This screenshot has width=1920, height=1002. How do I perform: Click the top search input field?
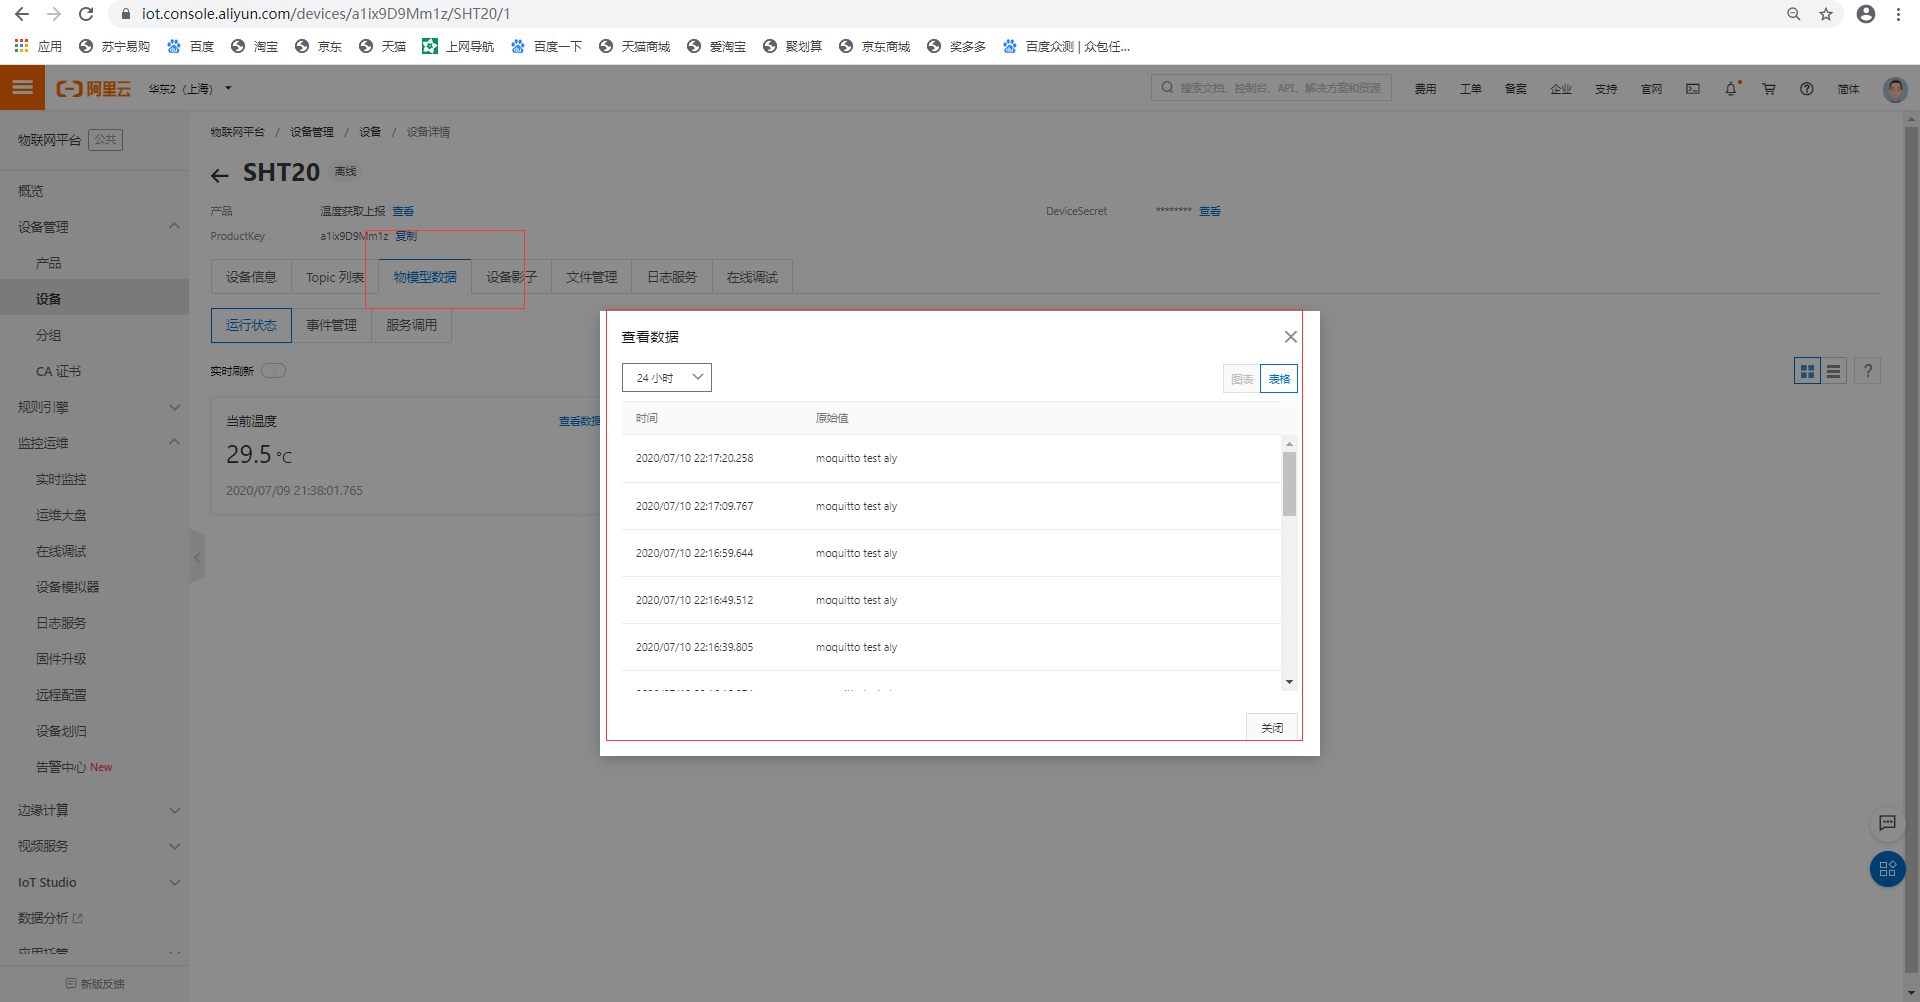(1270, 87)
